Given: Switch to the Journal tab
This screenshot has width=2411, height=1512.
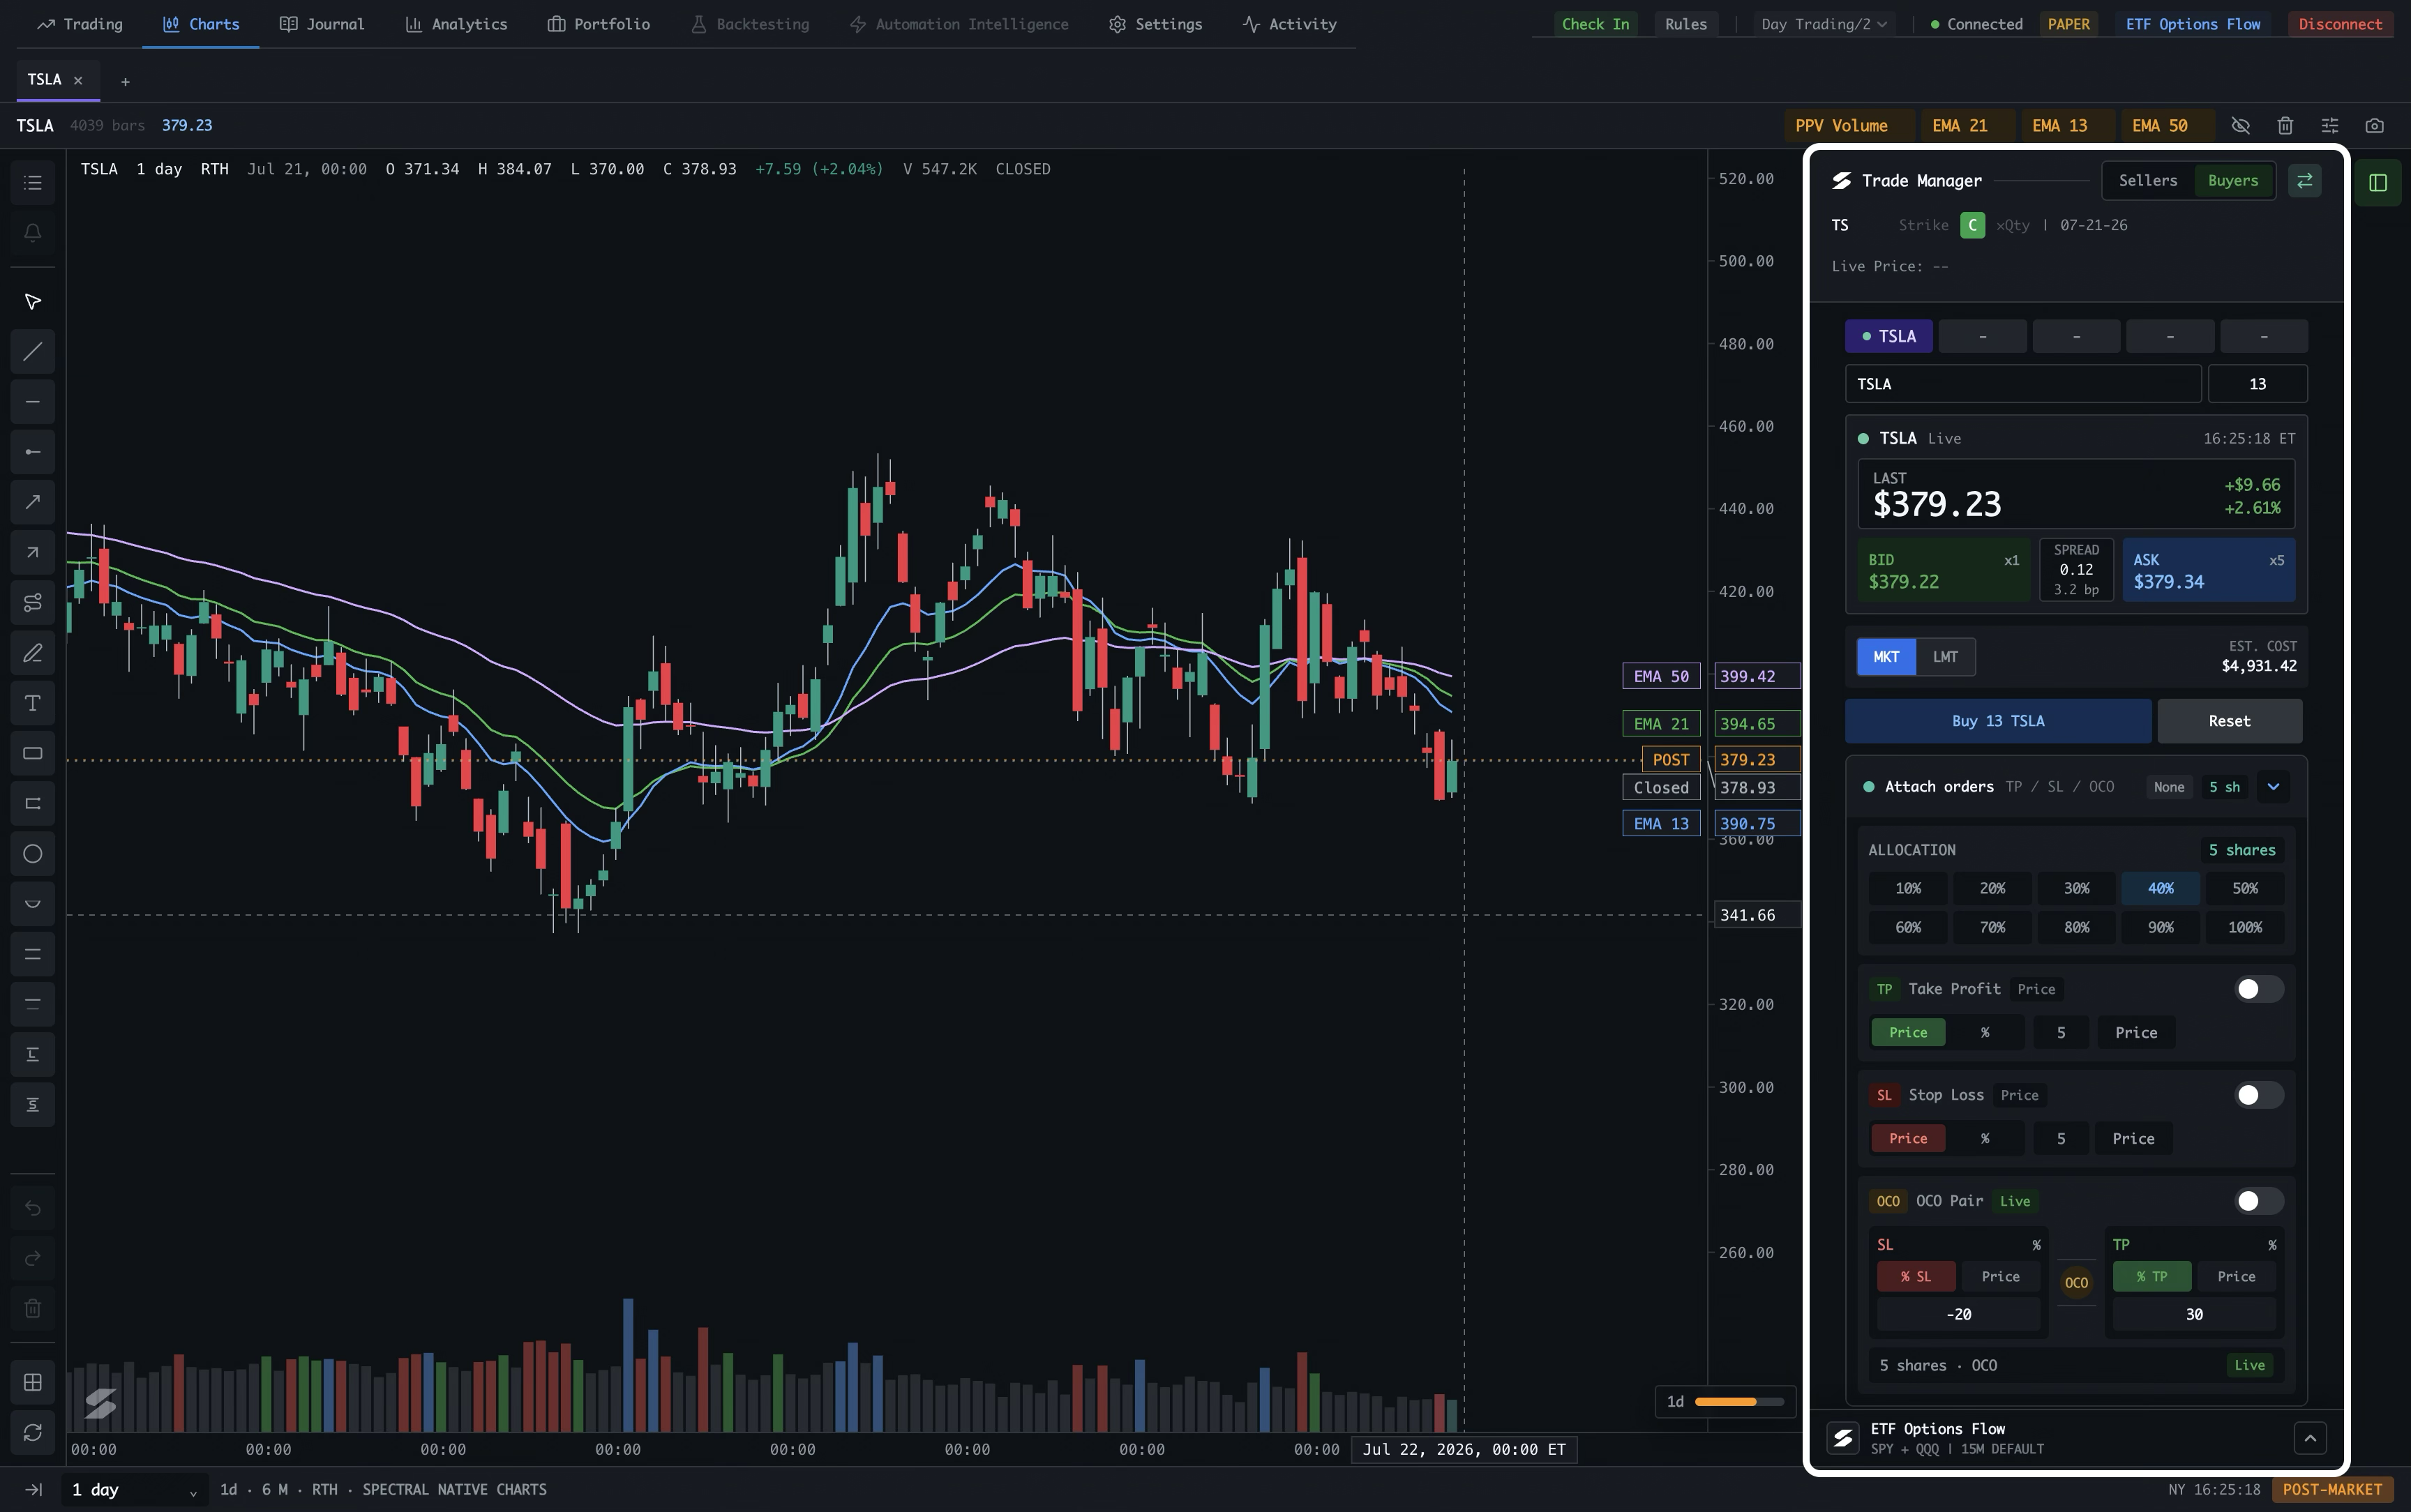Looking at the screenshot, I should pos(322,24).
